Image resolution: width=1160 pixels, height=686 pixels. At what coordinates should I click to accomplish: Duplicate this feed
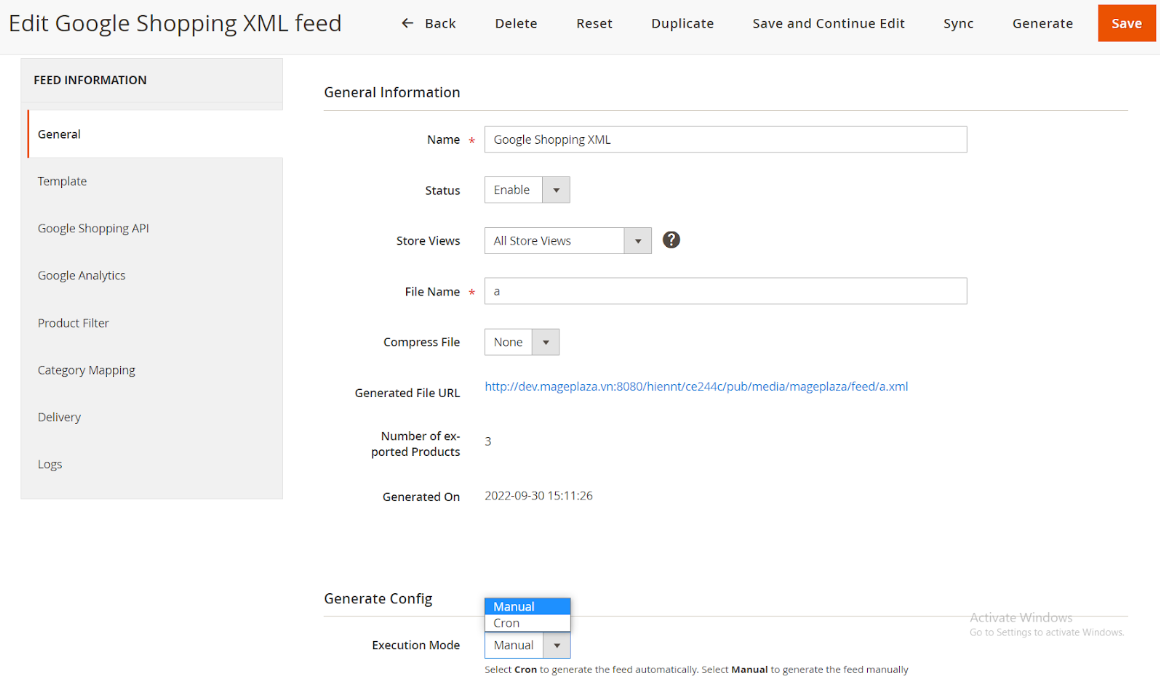pos(682,23)
